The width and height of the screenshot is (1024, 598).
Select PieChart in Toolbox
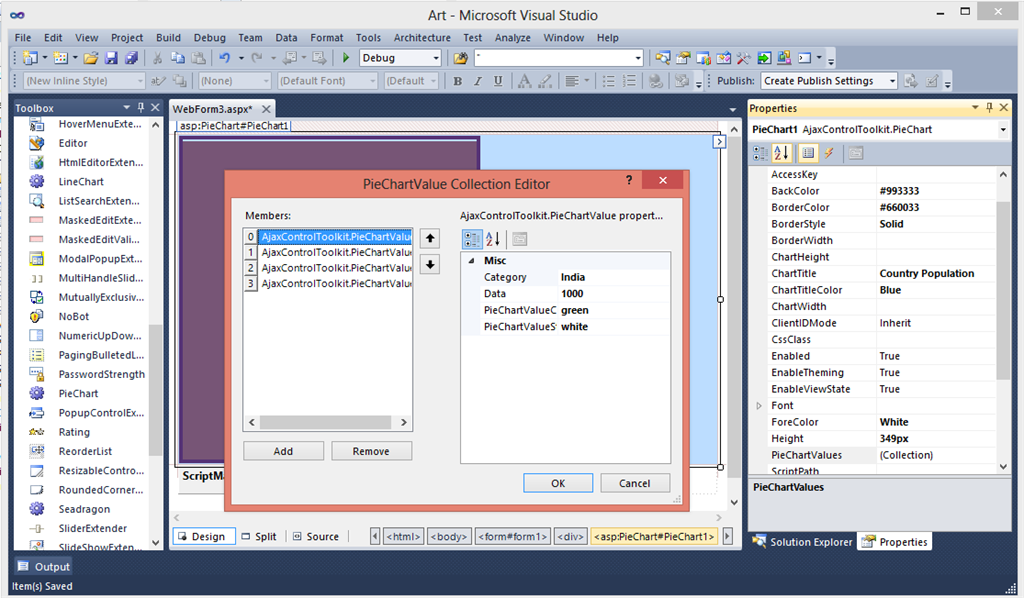(78, 394)
